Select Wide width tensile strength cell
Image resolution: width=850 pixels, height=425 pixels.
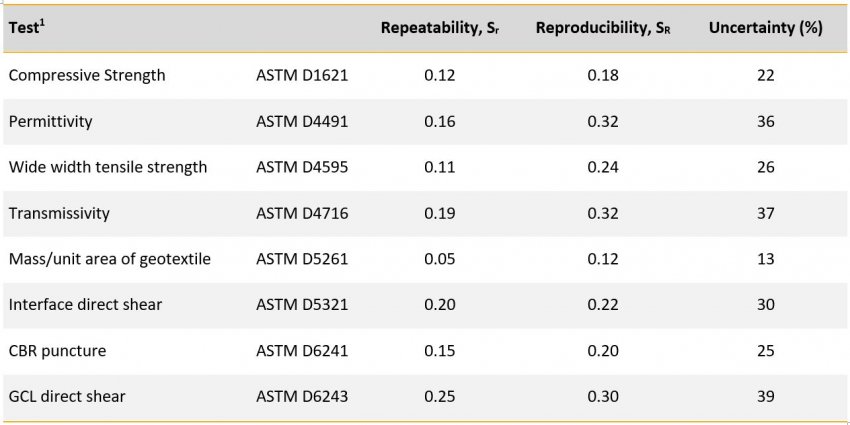108,167
